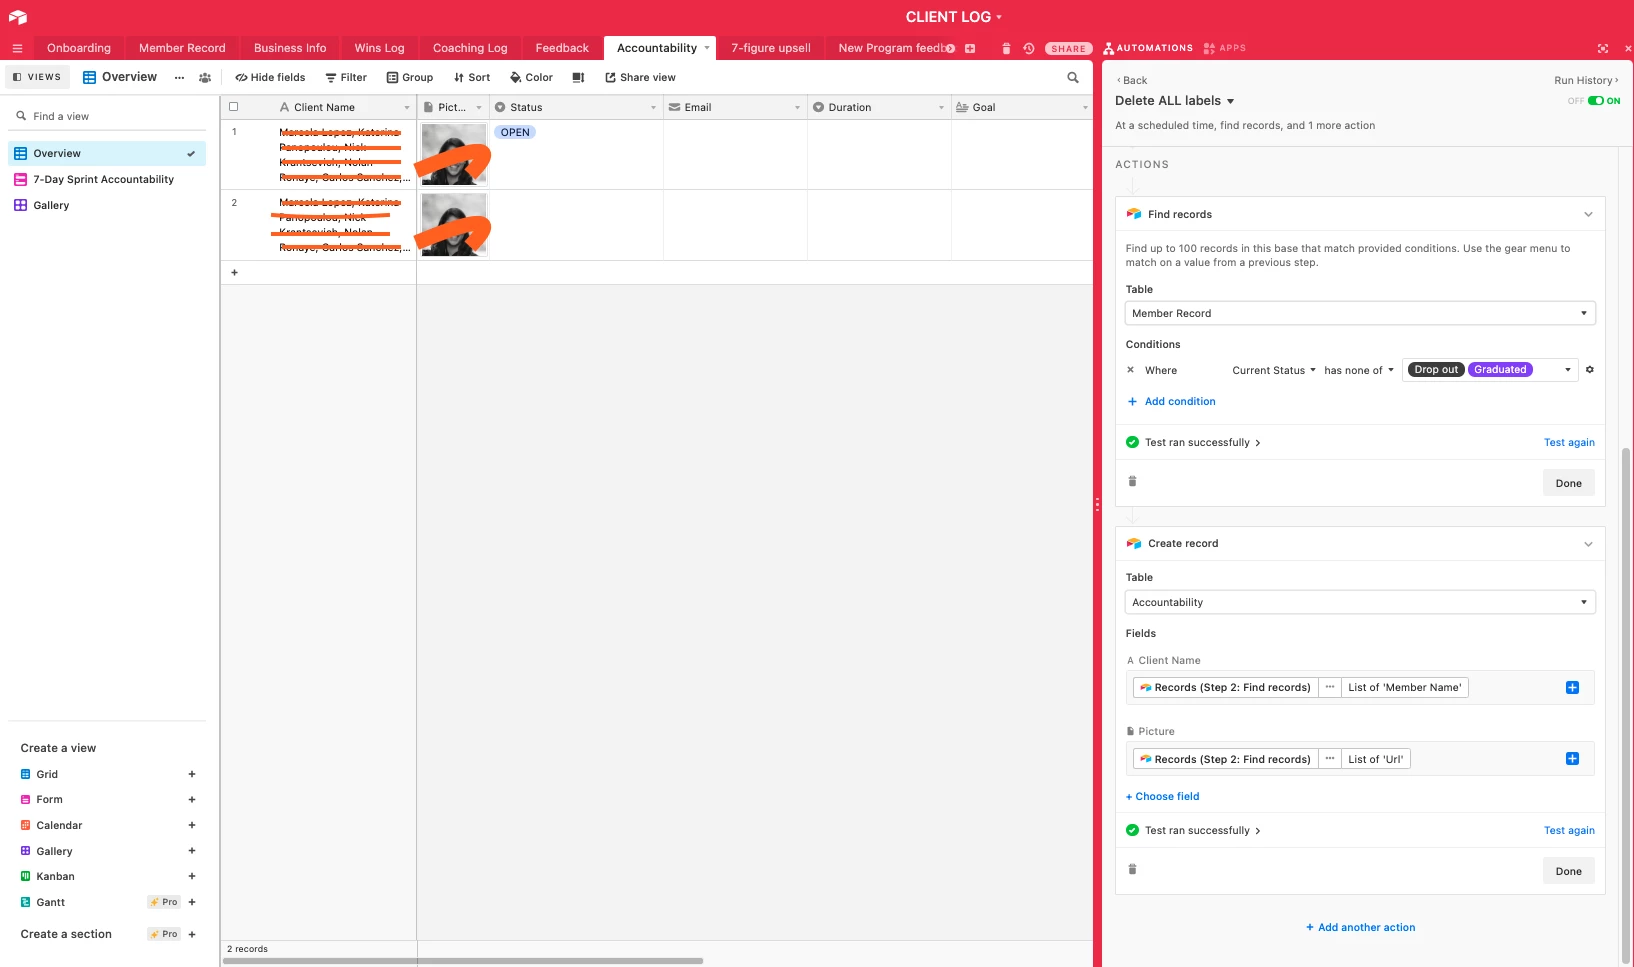This screenshot has height=967, width=1634.
Task: Add a new row with plus
Action: pos(234,272)
